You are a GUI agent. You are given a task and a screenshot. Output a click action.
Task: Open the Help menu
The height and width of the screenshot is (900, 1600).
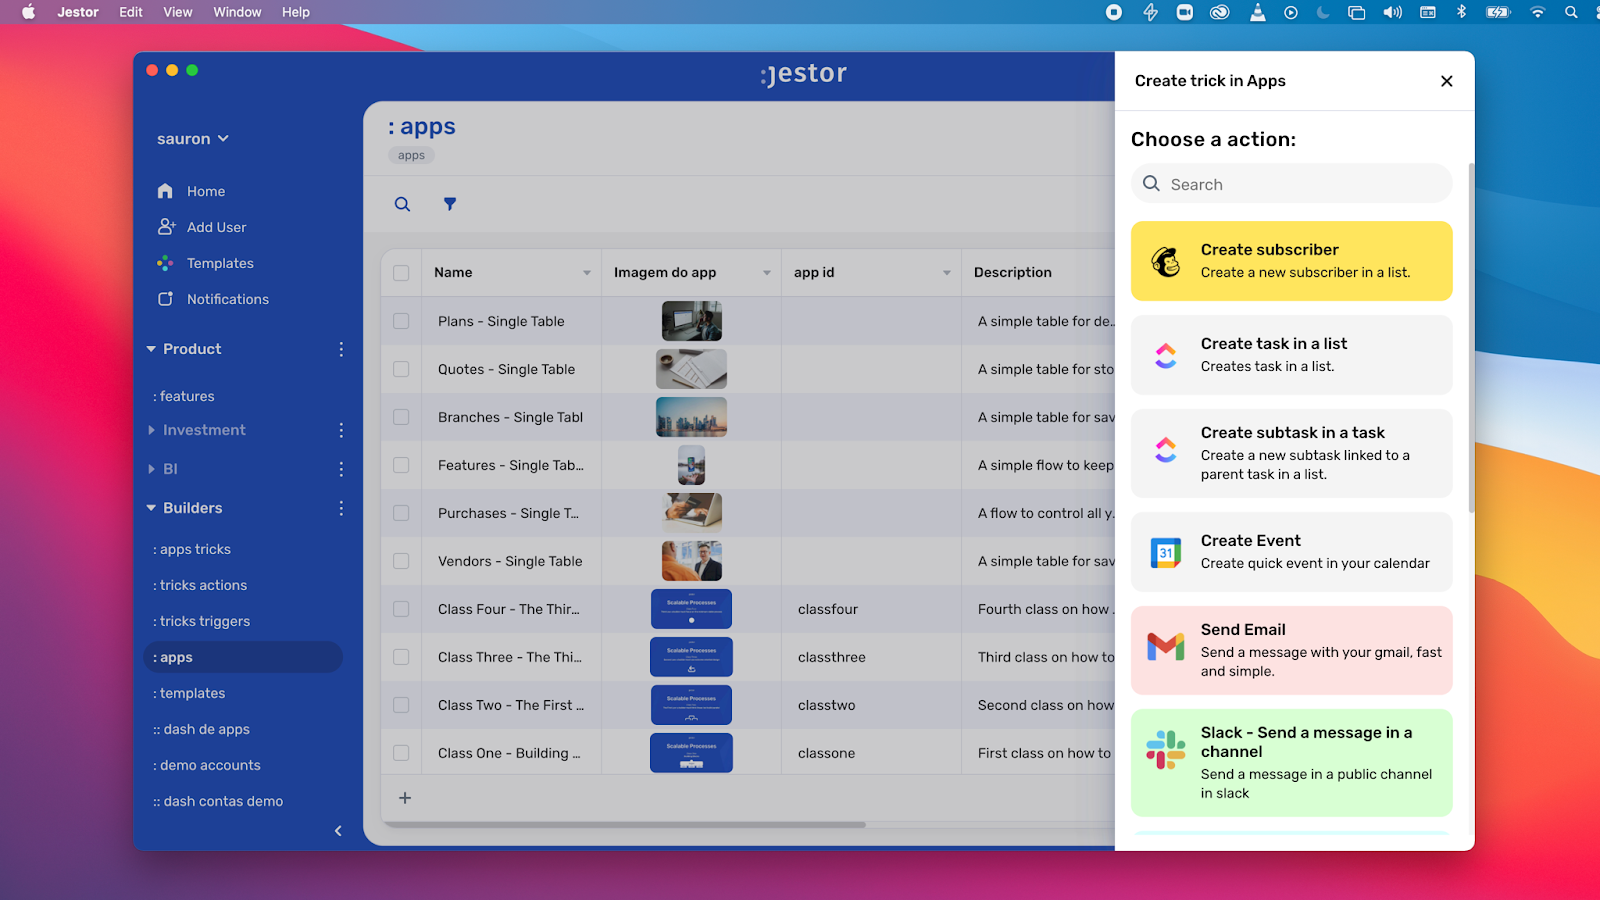[296, 12]
